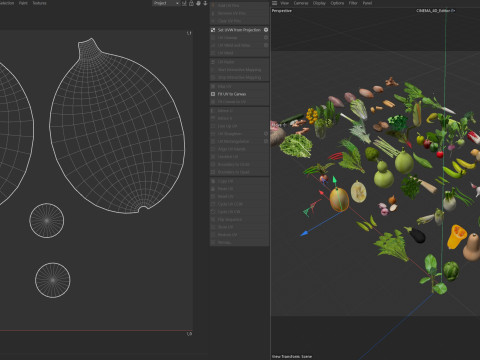
Task: Open the viewport hamburger menu icon
Action: click(274, 3)
